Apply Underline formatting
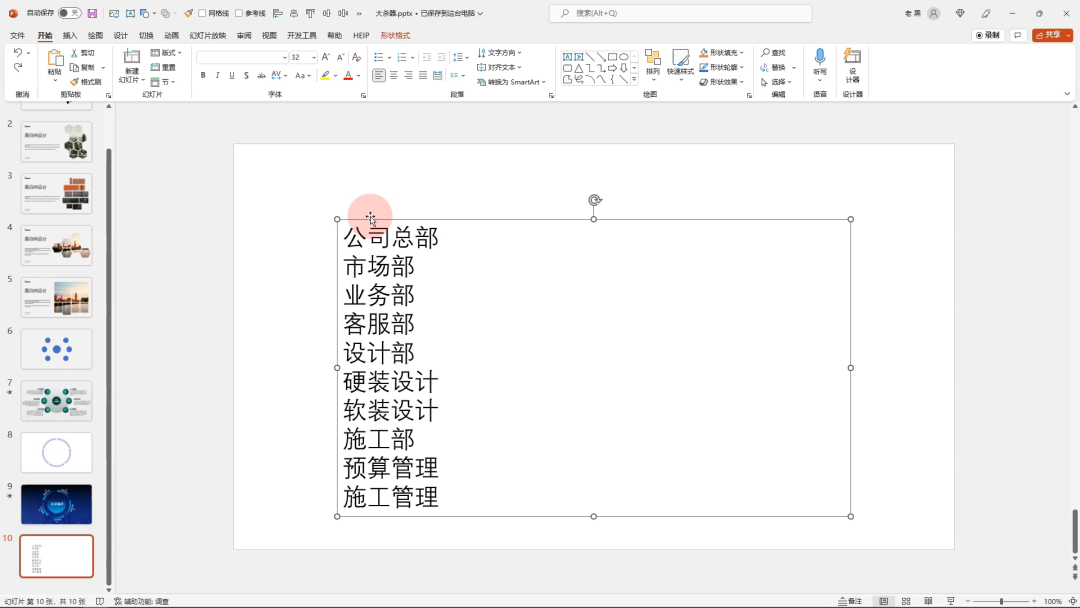Viewport: 1080px width, 608px height. (x=232, y=75)
